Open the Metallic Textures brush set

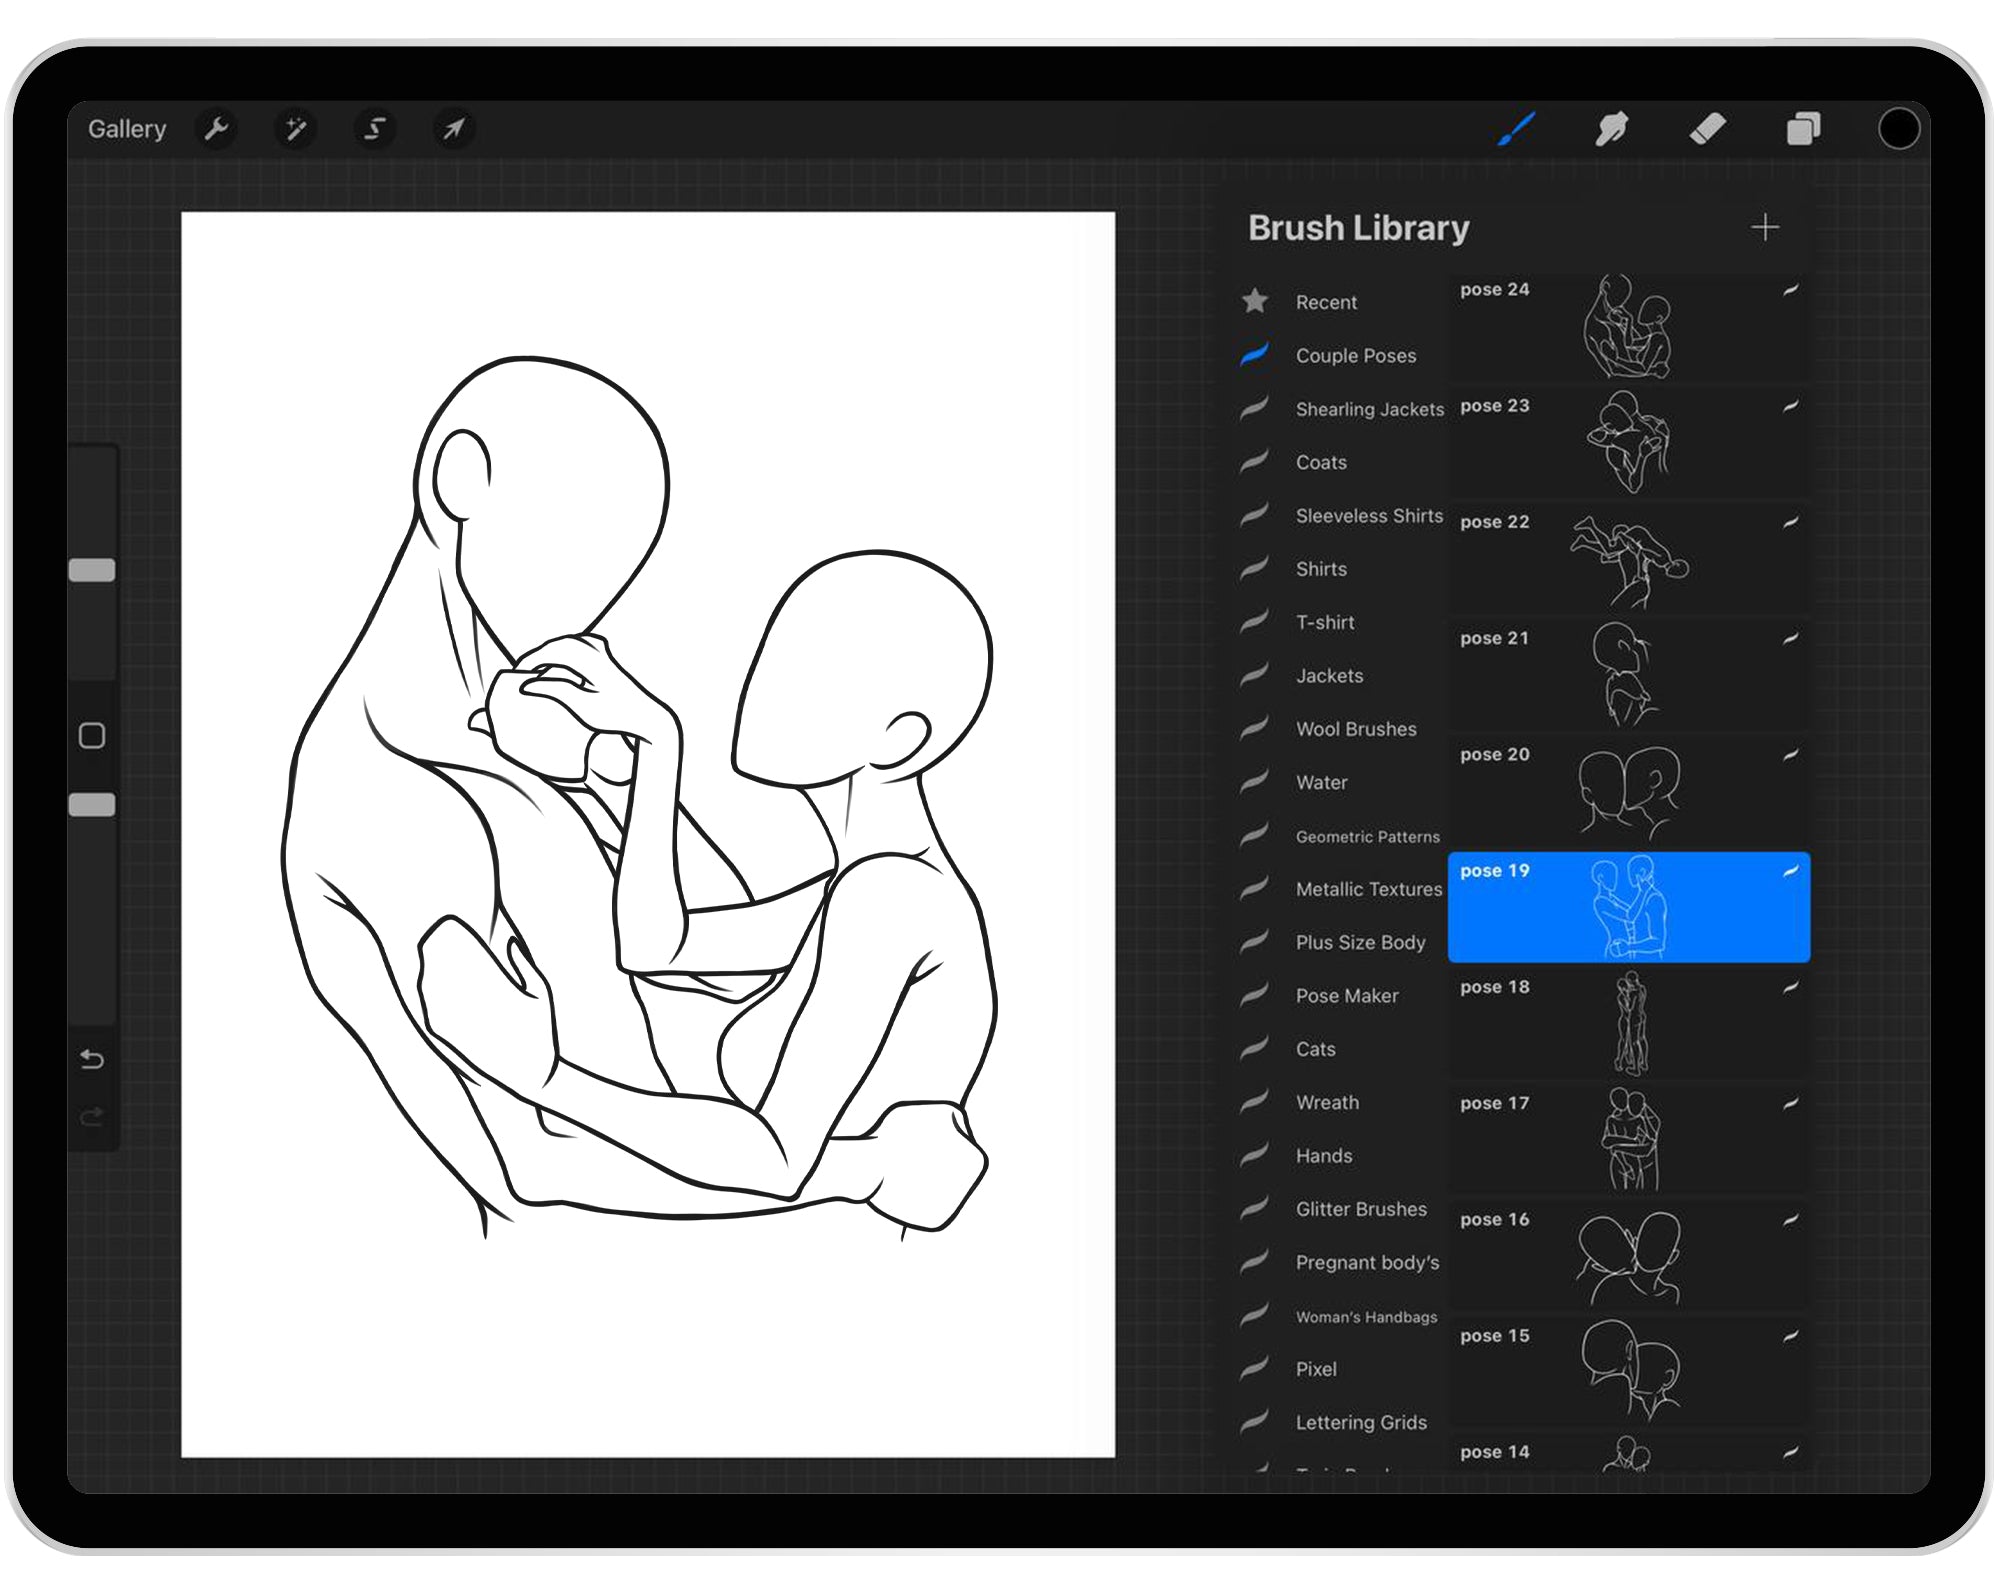[1367, 889]
